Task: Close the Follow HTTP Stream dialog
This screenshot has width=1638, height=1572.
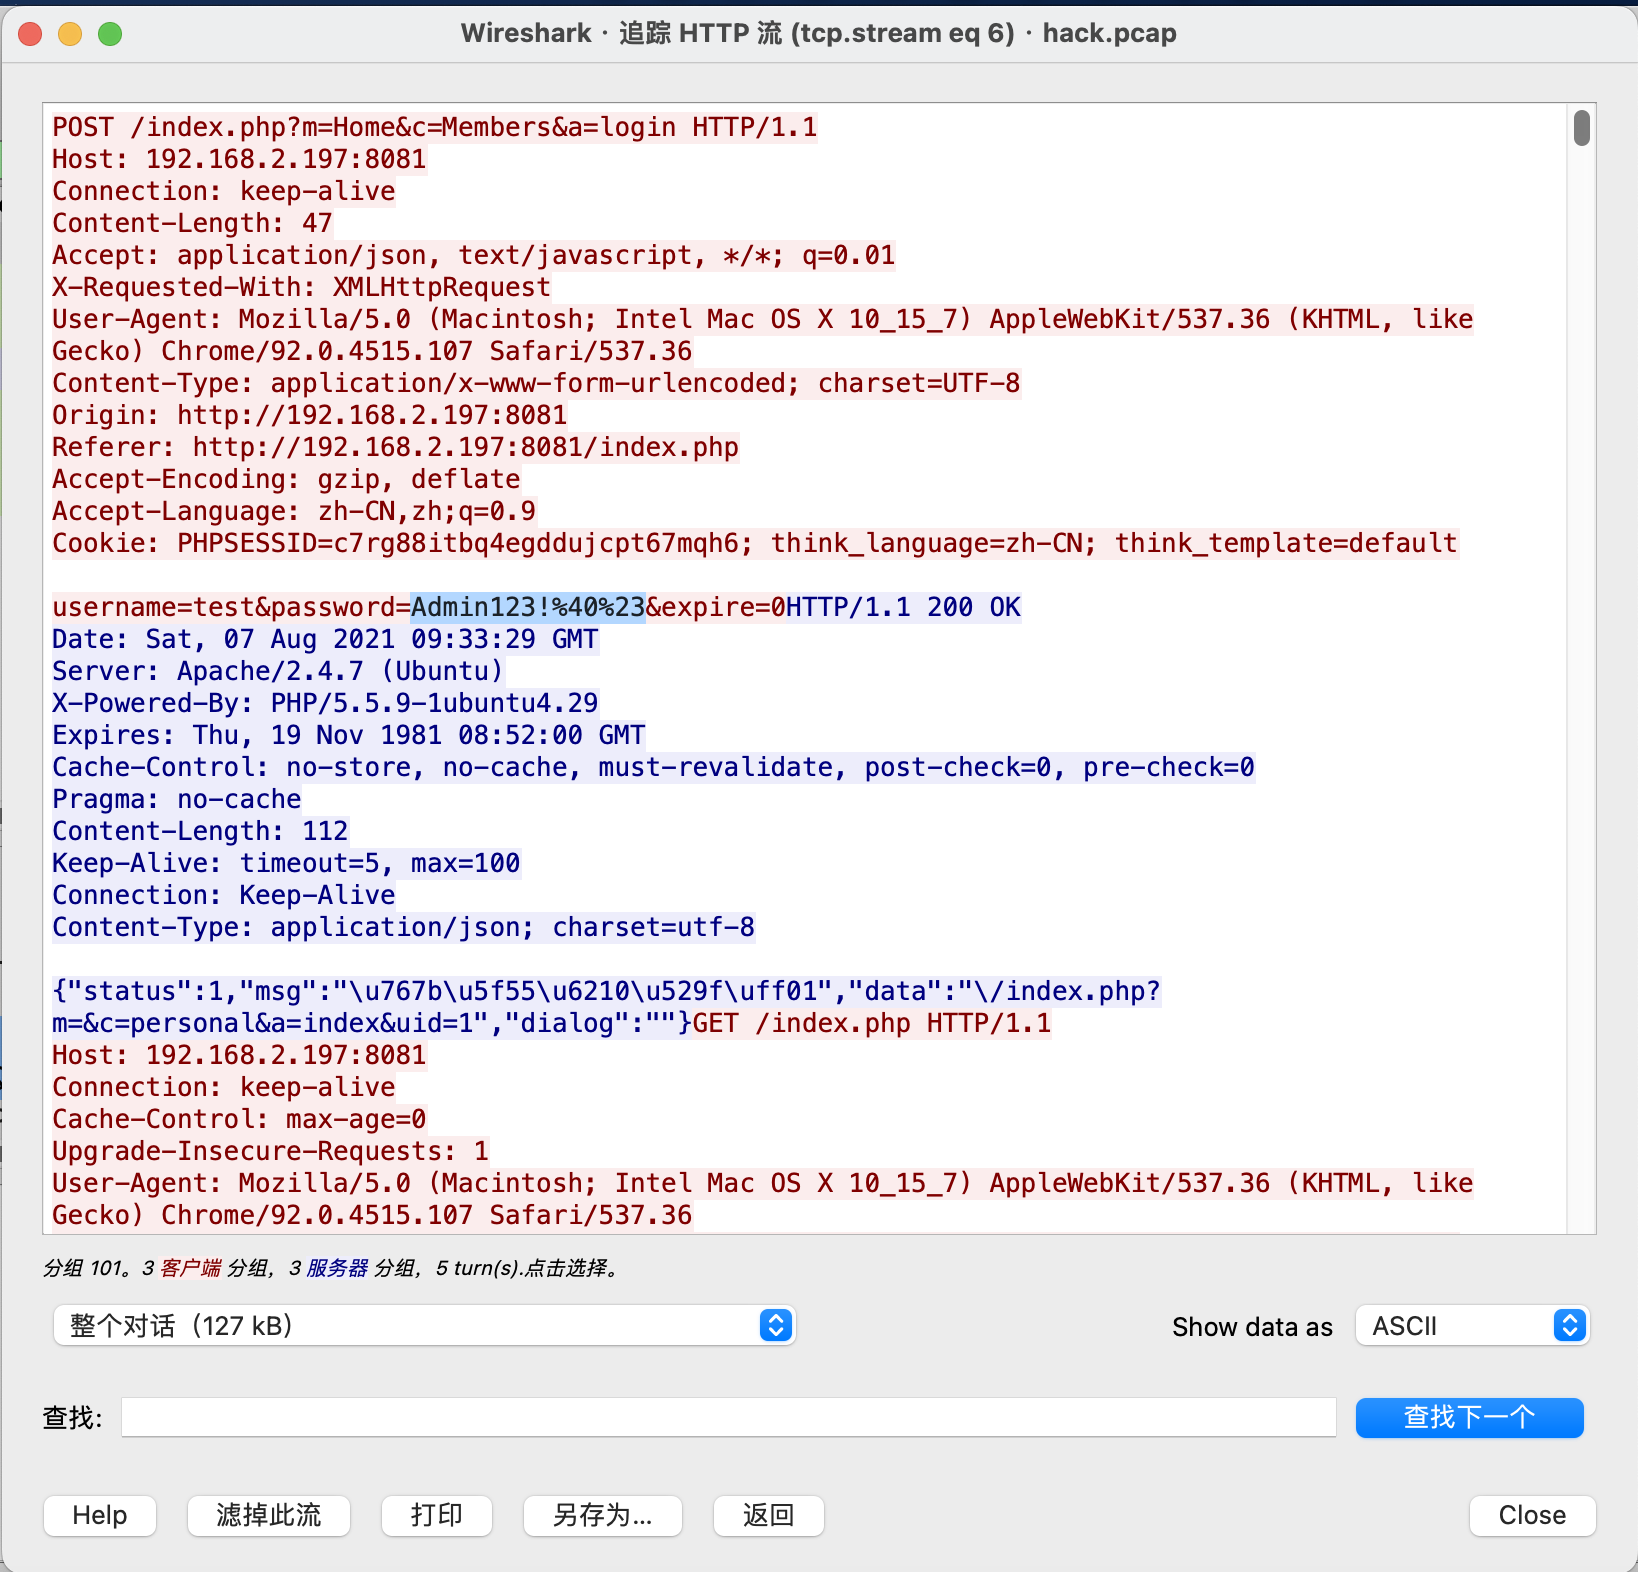Action: point(1532,1515)
